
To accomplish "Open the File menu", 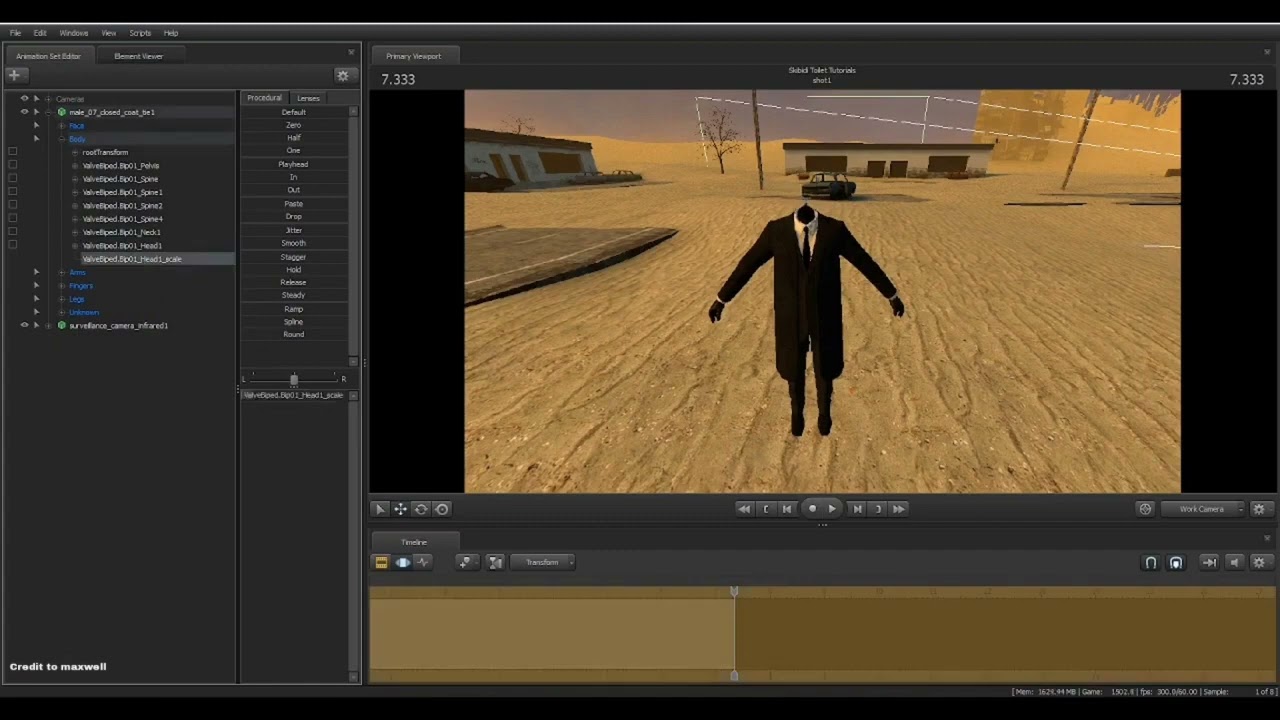I will [15, 33].
